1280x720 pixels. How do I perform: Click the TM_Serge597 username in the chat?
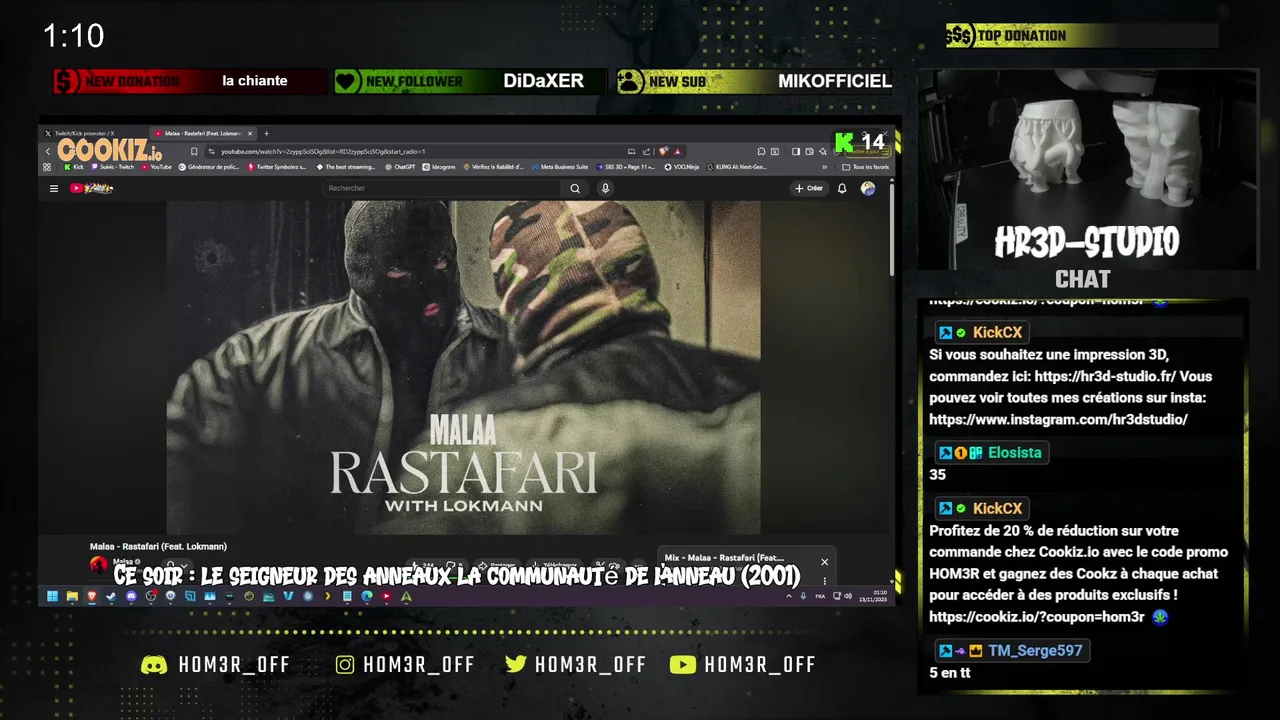coord(1035,650)
